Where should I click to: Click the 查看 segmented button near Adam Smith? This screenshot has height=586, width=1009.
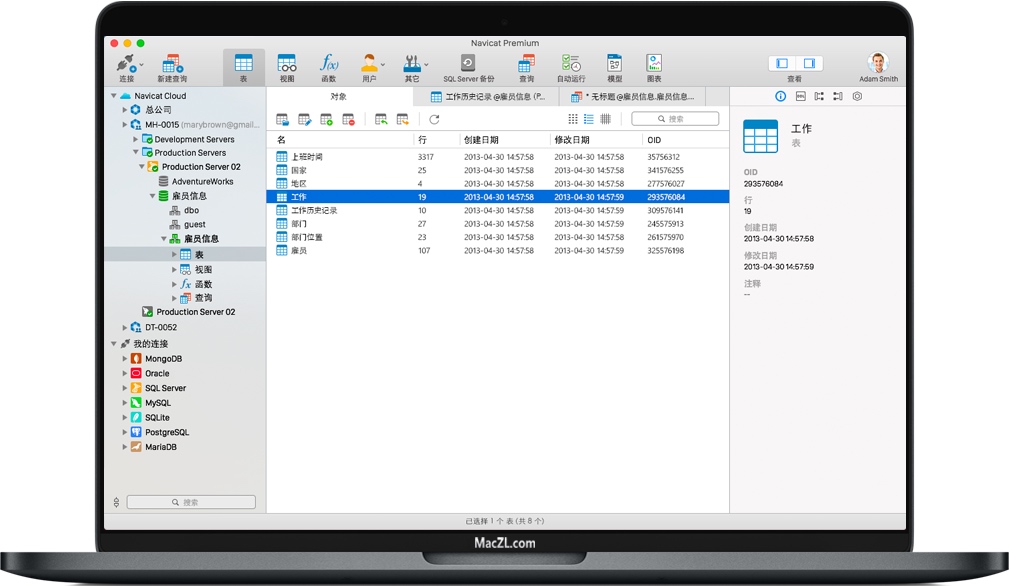[797, 62]
